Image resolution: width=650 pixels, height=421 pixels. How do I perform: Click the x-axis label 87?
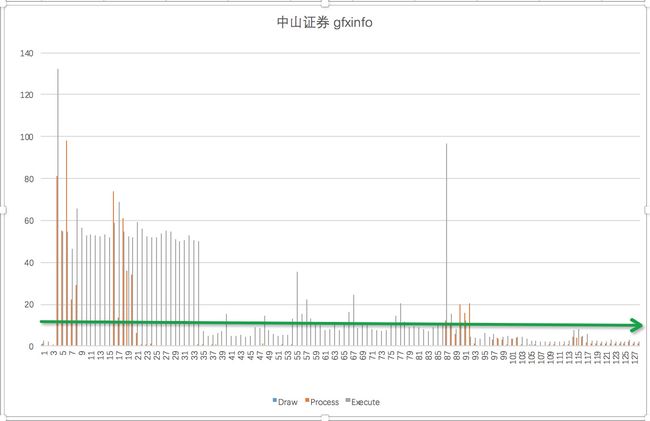(x=448, y=356)
